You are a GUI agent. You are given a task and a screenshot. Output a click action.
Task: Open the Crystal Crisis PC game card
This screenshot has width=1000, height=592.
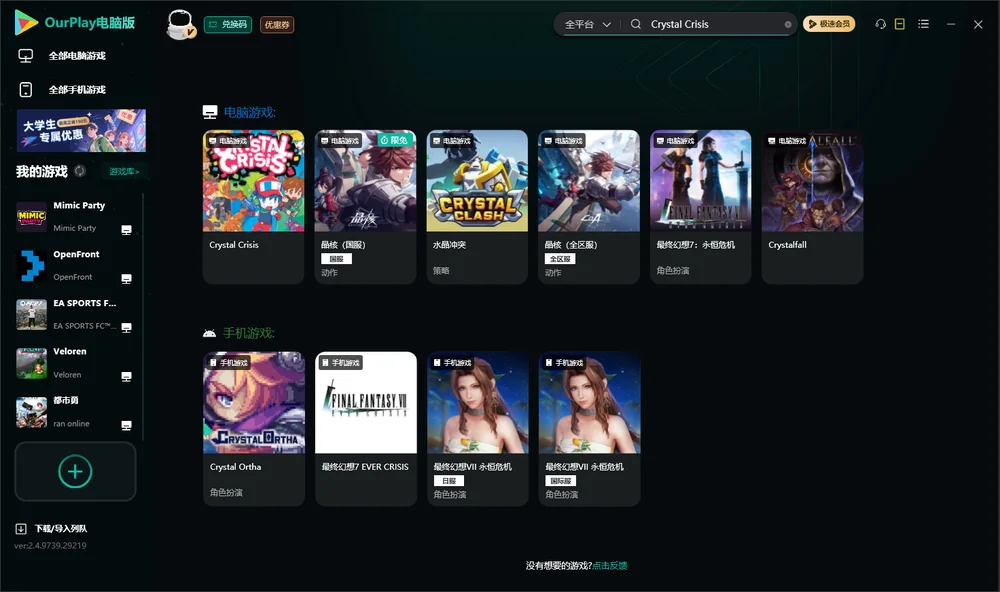253,207
